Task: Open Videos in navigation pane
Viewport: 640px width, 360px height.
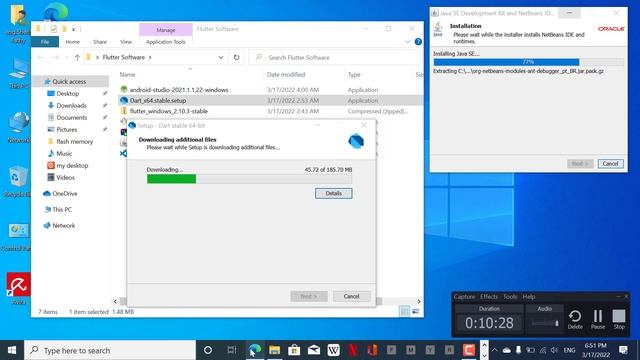Action: pos(65,178)
